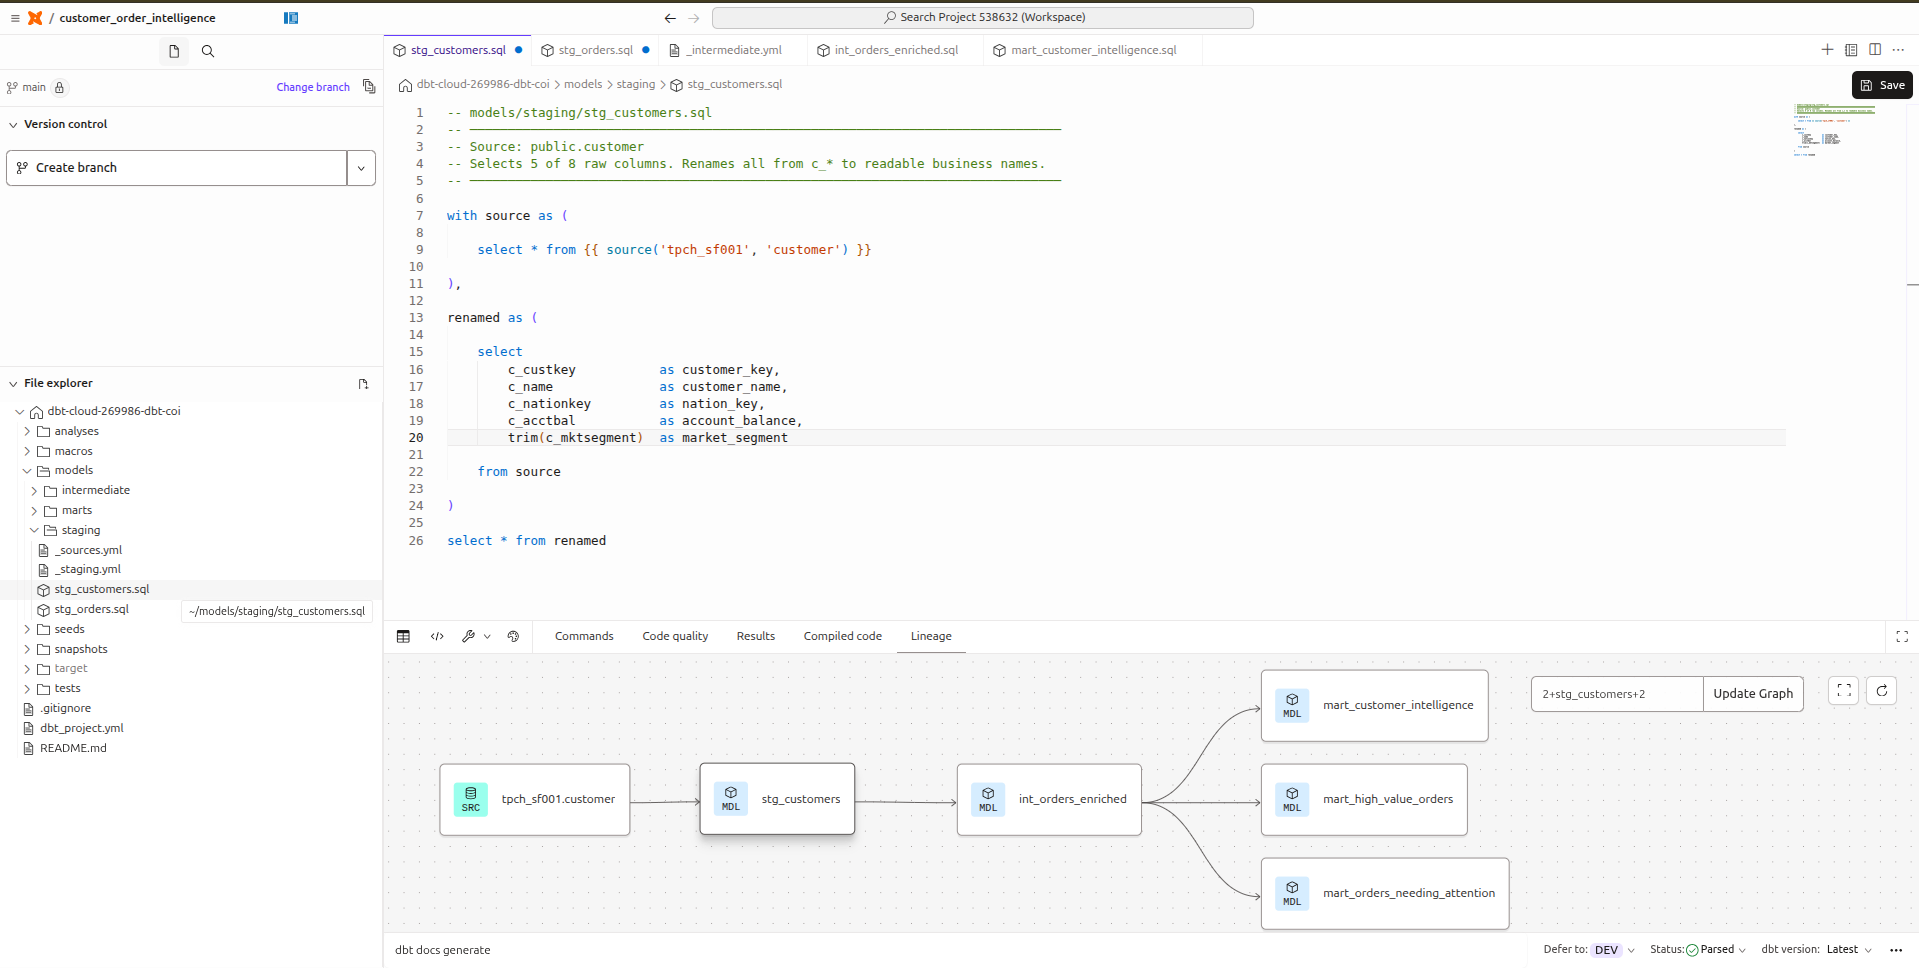1919x968 pixels.
Task: Open stg_orders.sql in file tree
Action: pos(91,610)
